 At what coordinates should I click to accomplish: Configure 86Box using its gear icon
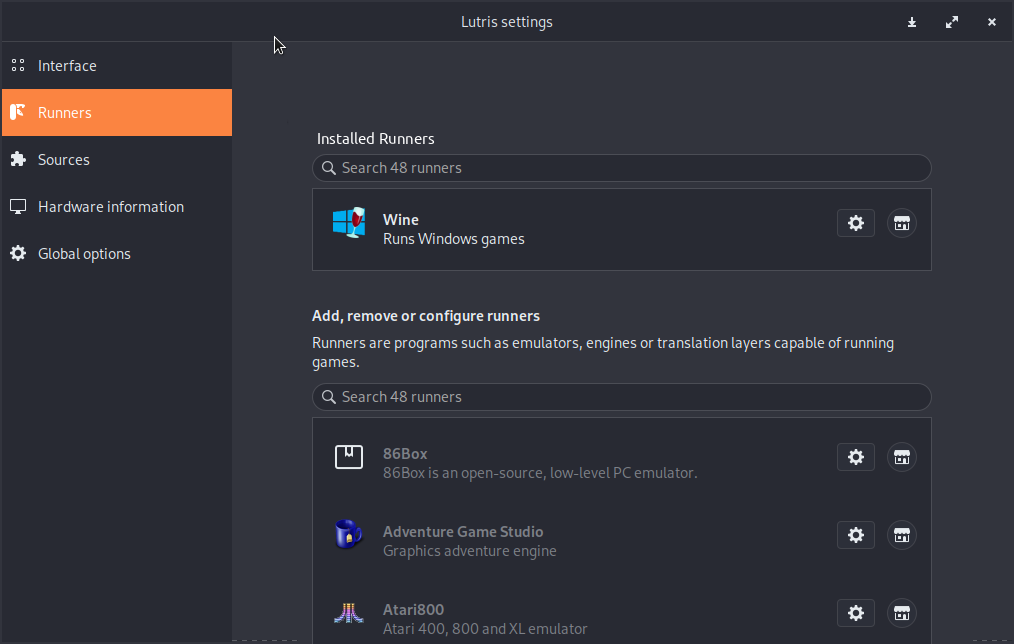[x=855, y=457]
